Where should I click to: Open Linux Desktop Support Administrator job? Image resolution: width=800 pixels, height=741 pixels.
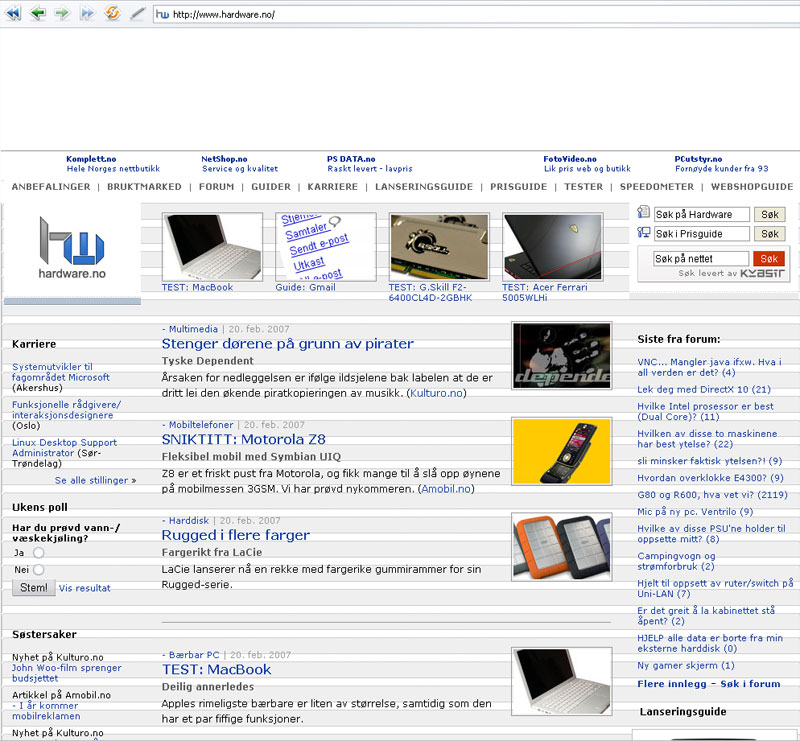pos(64,448)
